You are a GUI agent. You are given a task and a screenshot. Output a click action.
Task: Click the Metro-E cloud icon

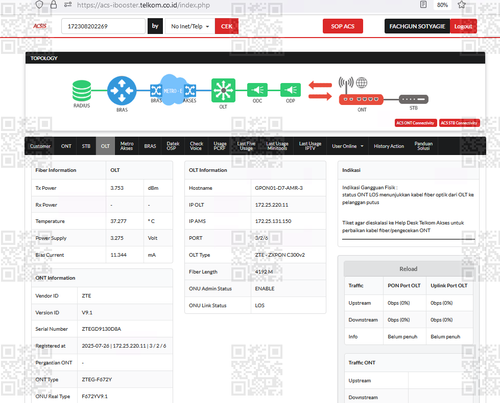[x=173, y=90]
